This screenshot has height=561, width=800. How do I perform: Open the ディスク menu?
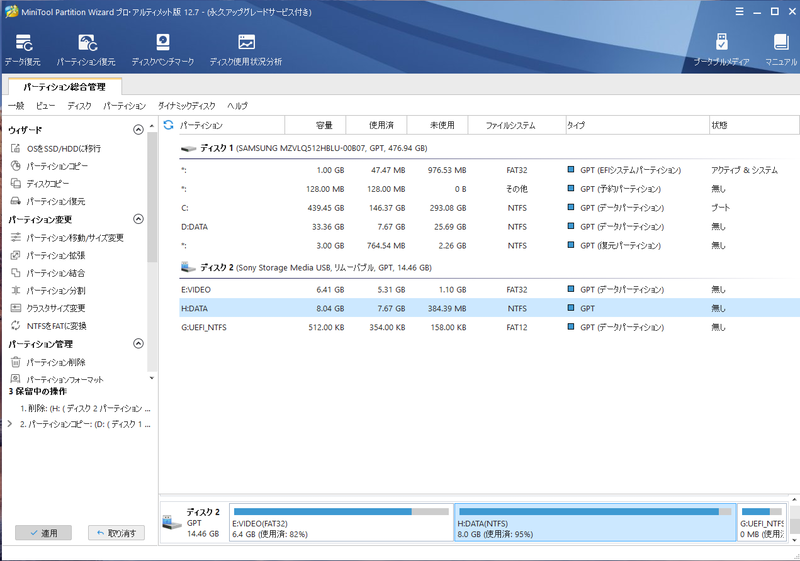[x=80, y=106]
